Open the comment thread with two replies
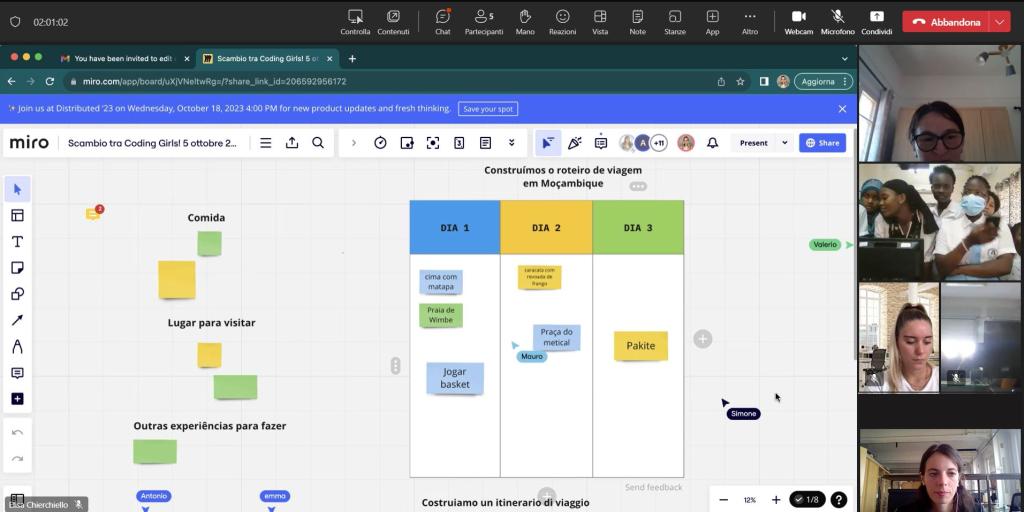1024x512 pixels. [94, 213]
